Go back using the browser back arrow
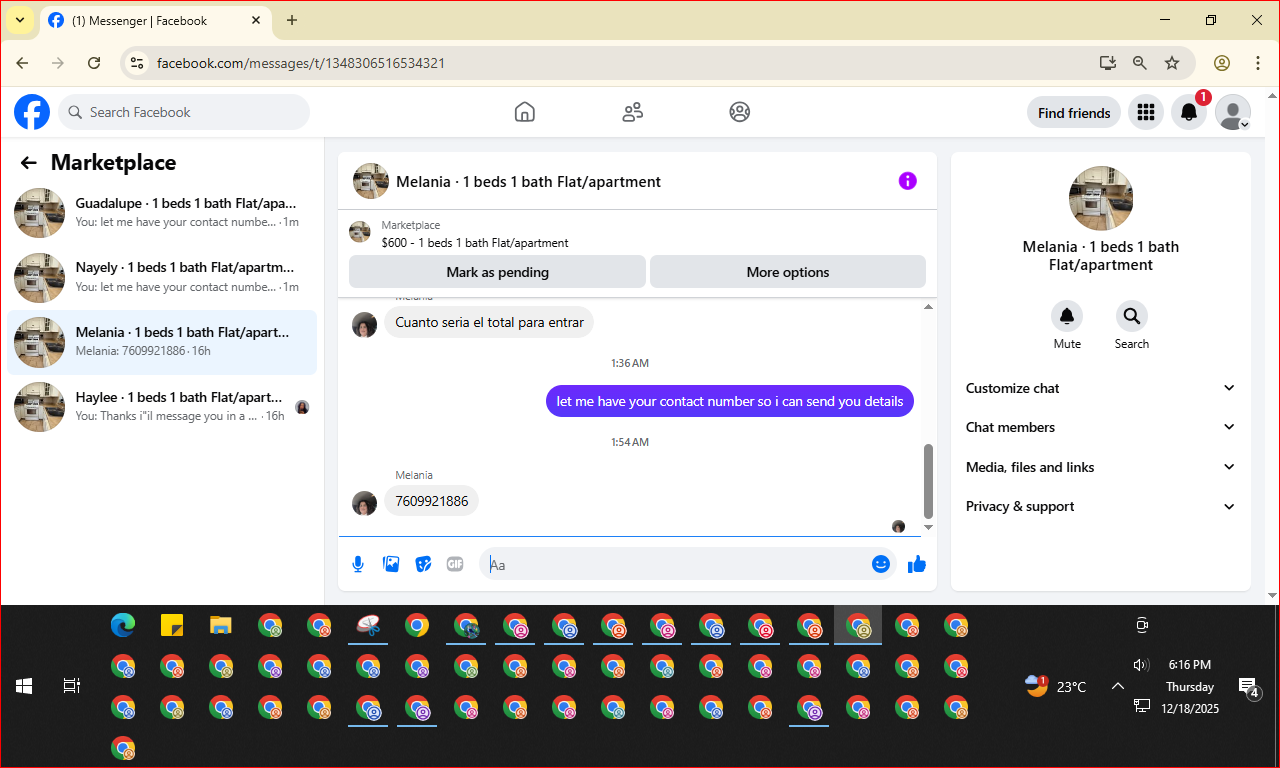The height and width of the screenshot is (768, 1280). pyautogui.click(x=22, y=63)
